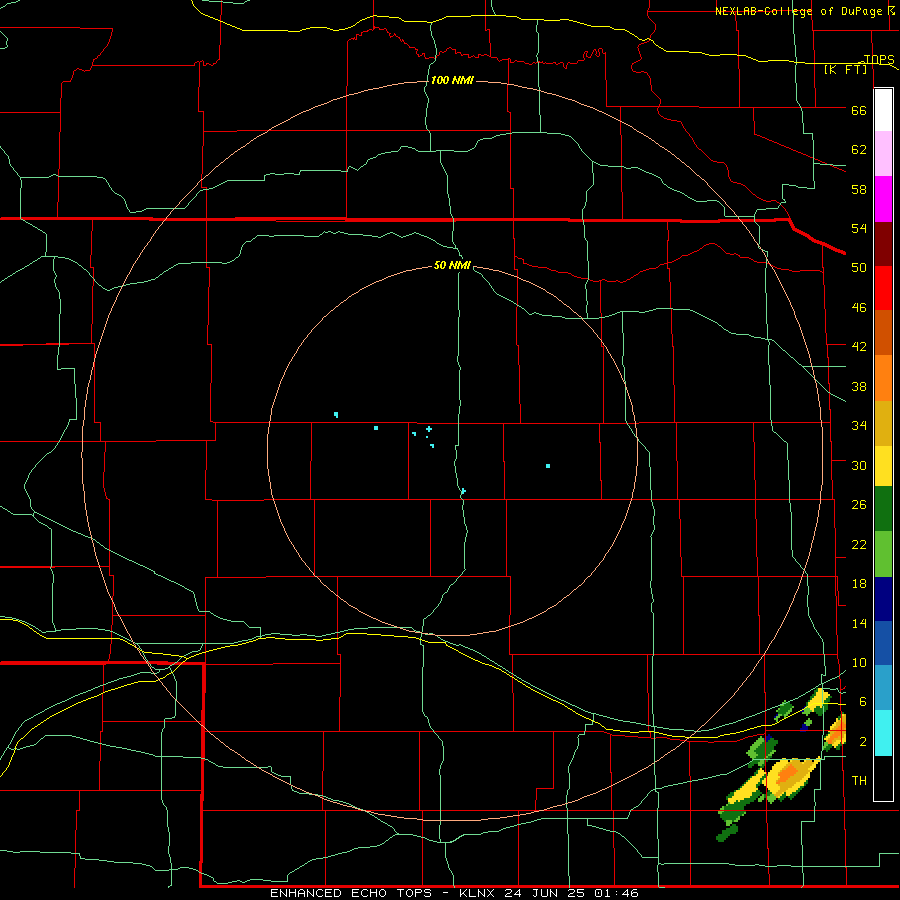Click the legend value 26
The width and height of the screenshot is (900, 900).
click(859, 505)
